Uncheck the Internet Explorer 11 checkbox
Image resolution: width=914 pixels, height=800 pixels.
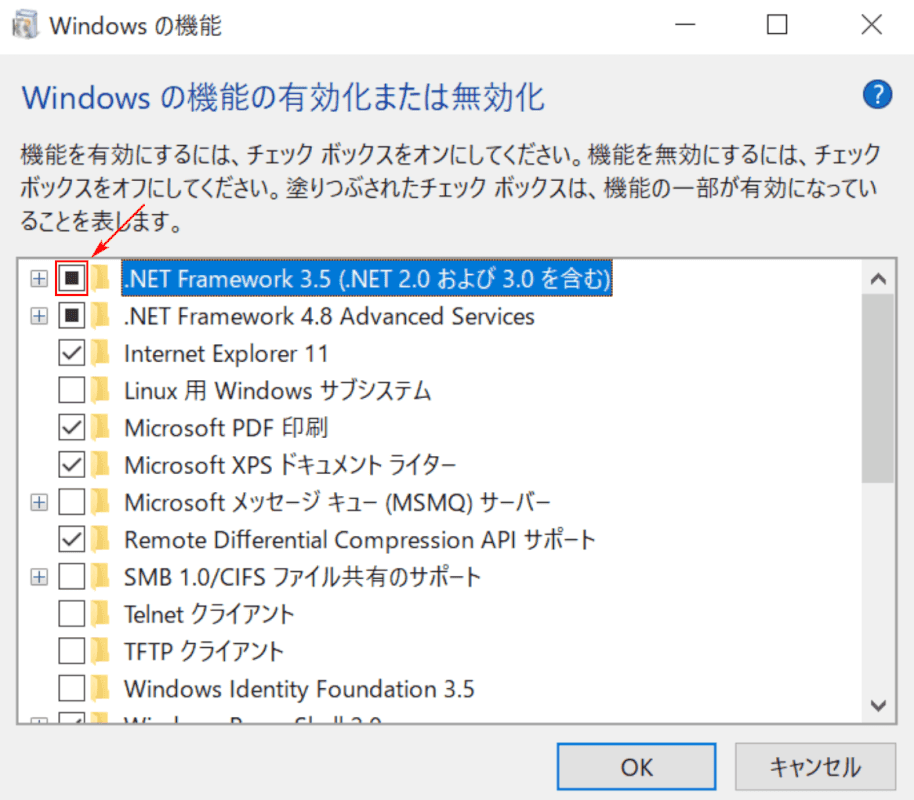click(x=72, y=353)
